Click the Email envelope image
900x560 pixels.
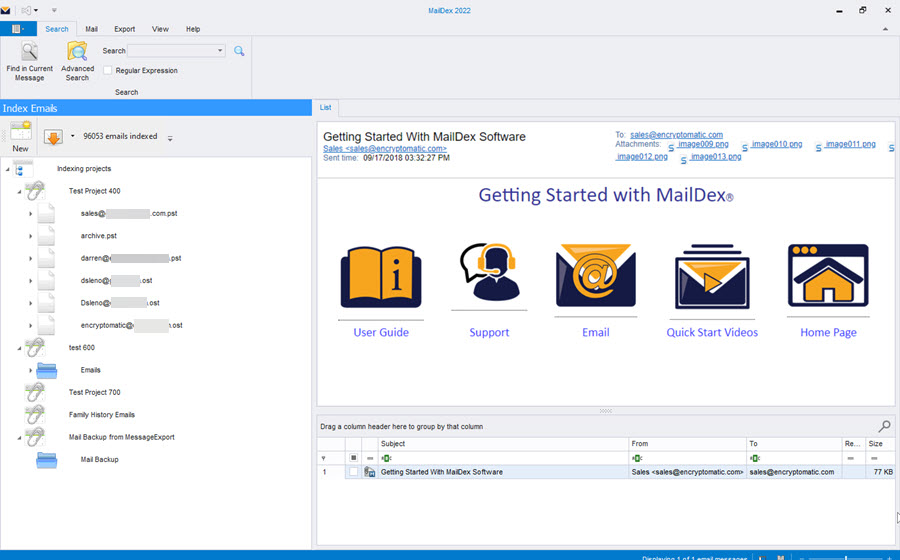click(596, 275)
